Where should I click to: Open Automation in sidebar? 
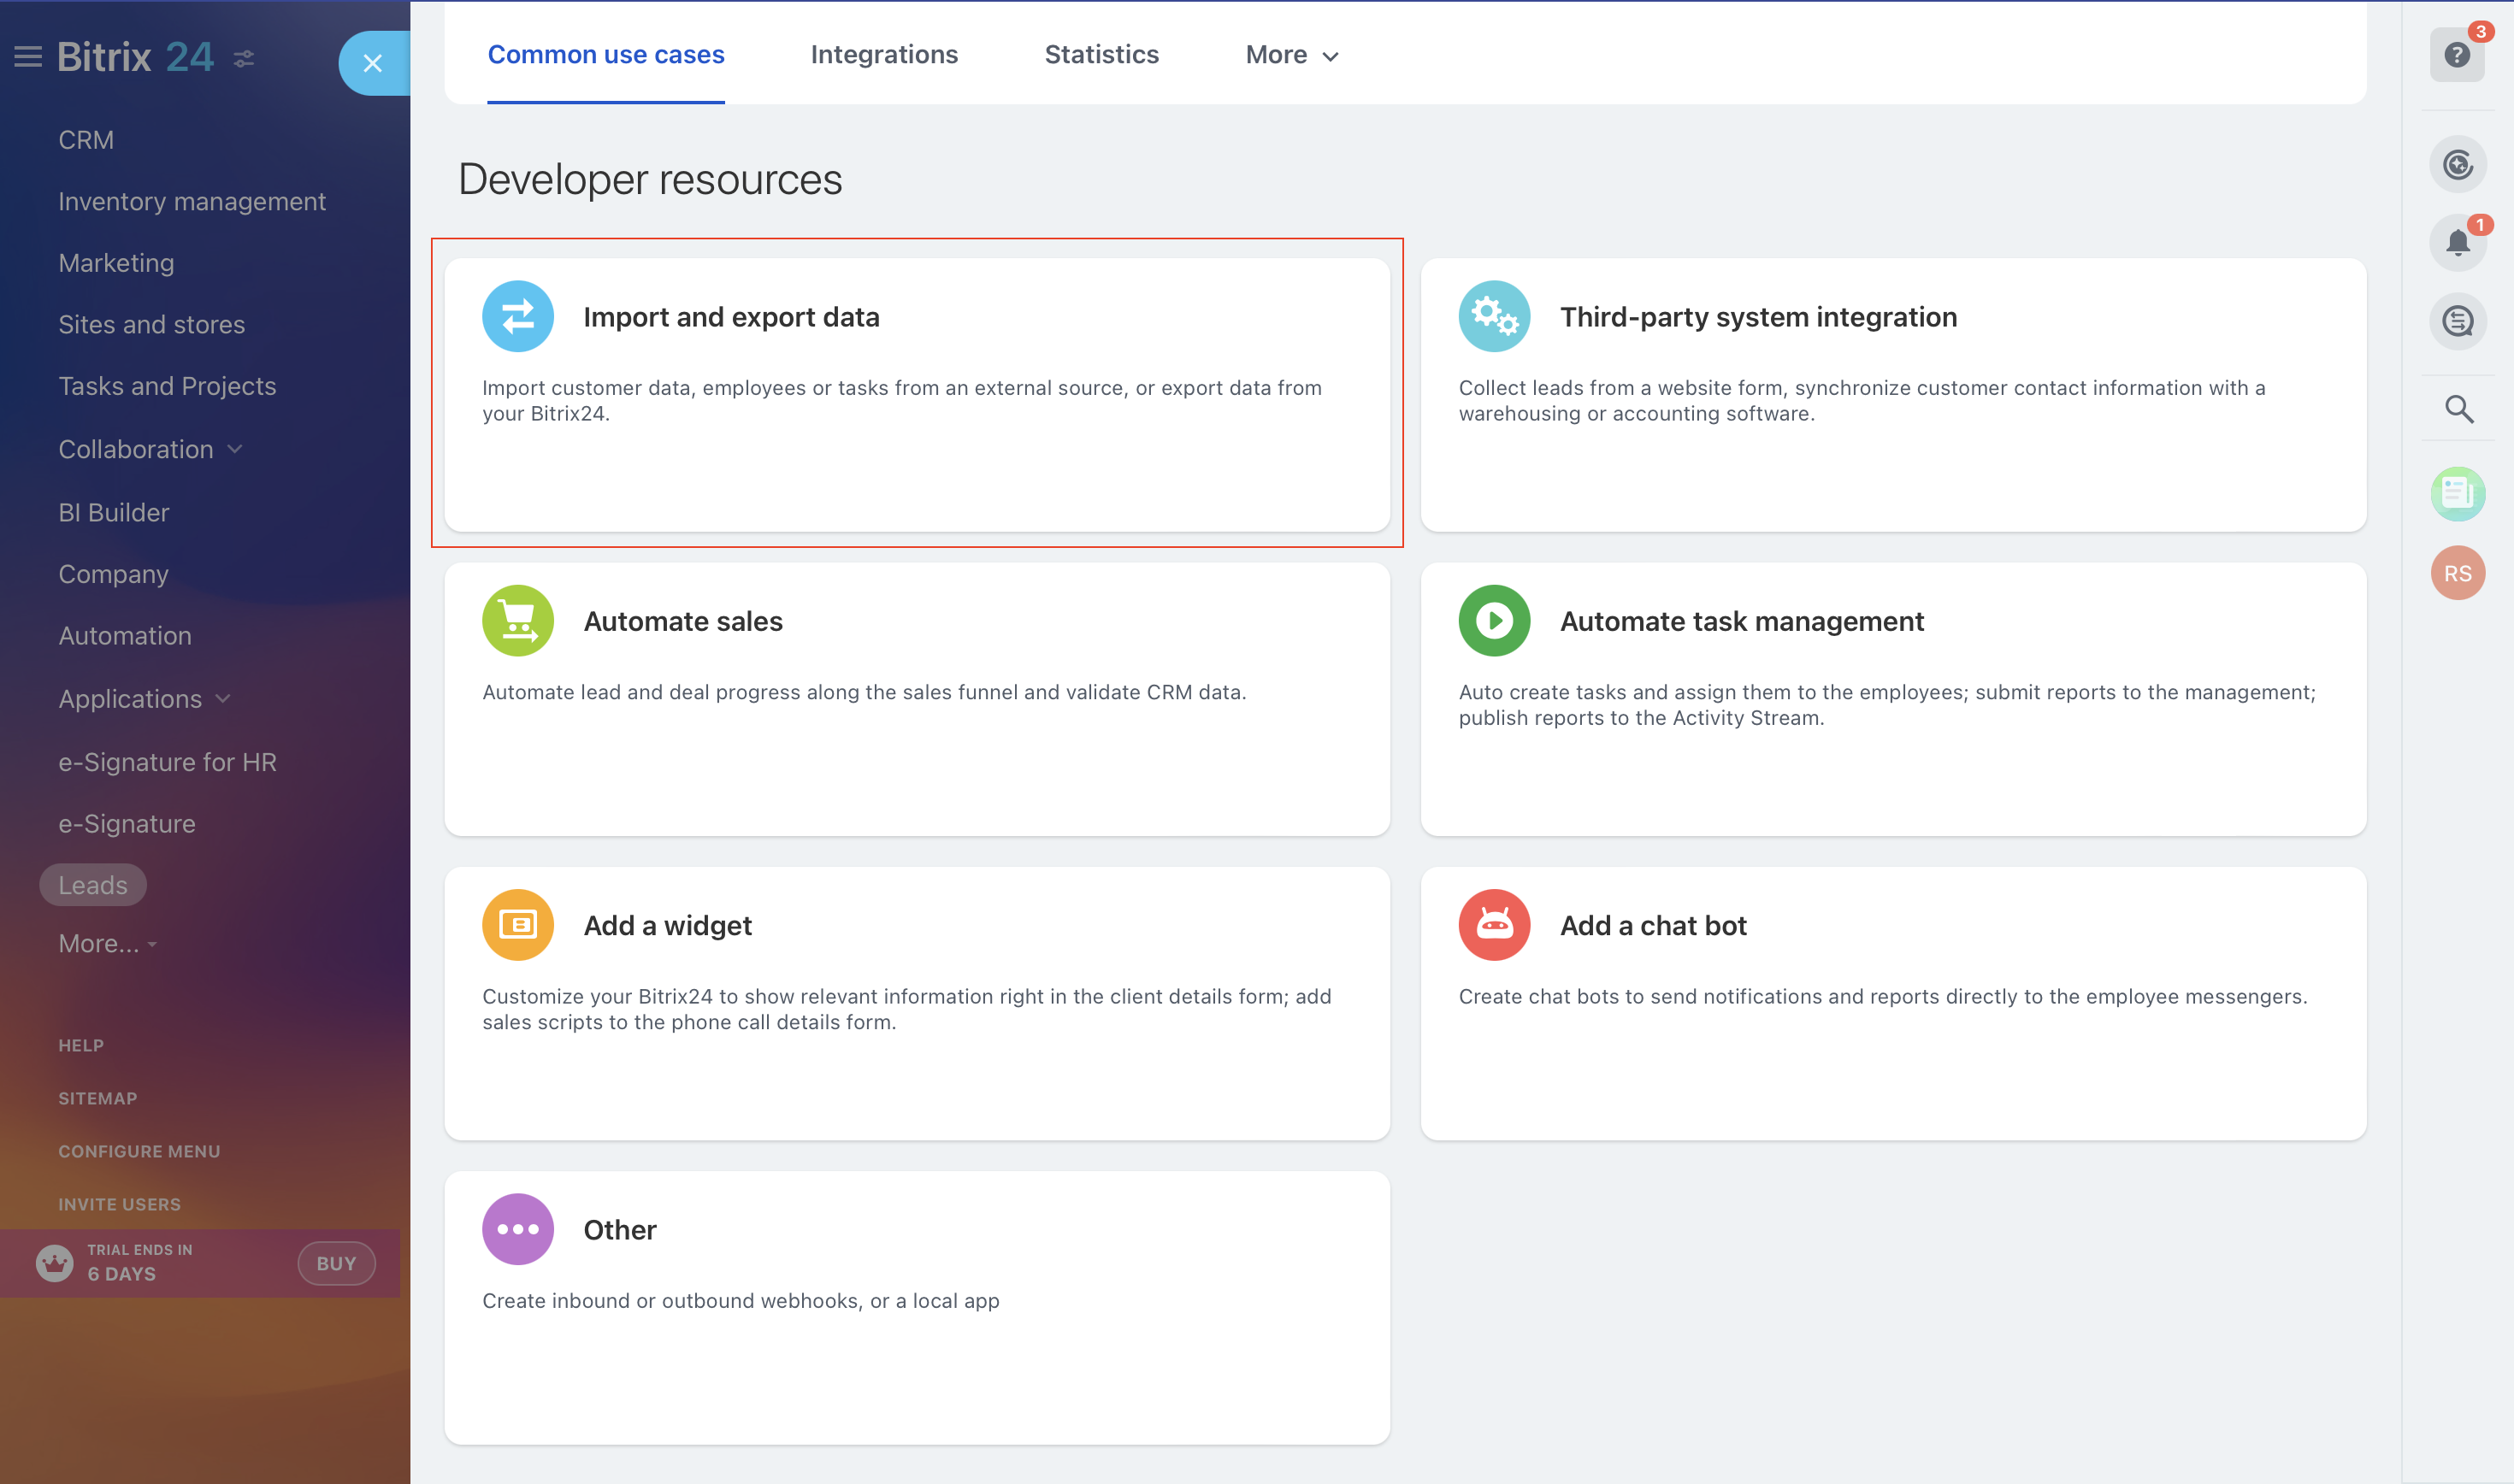125,635
